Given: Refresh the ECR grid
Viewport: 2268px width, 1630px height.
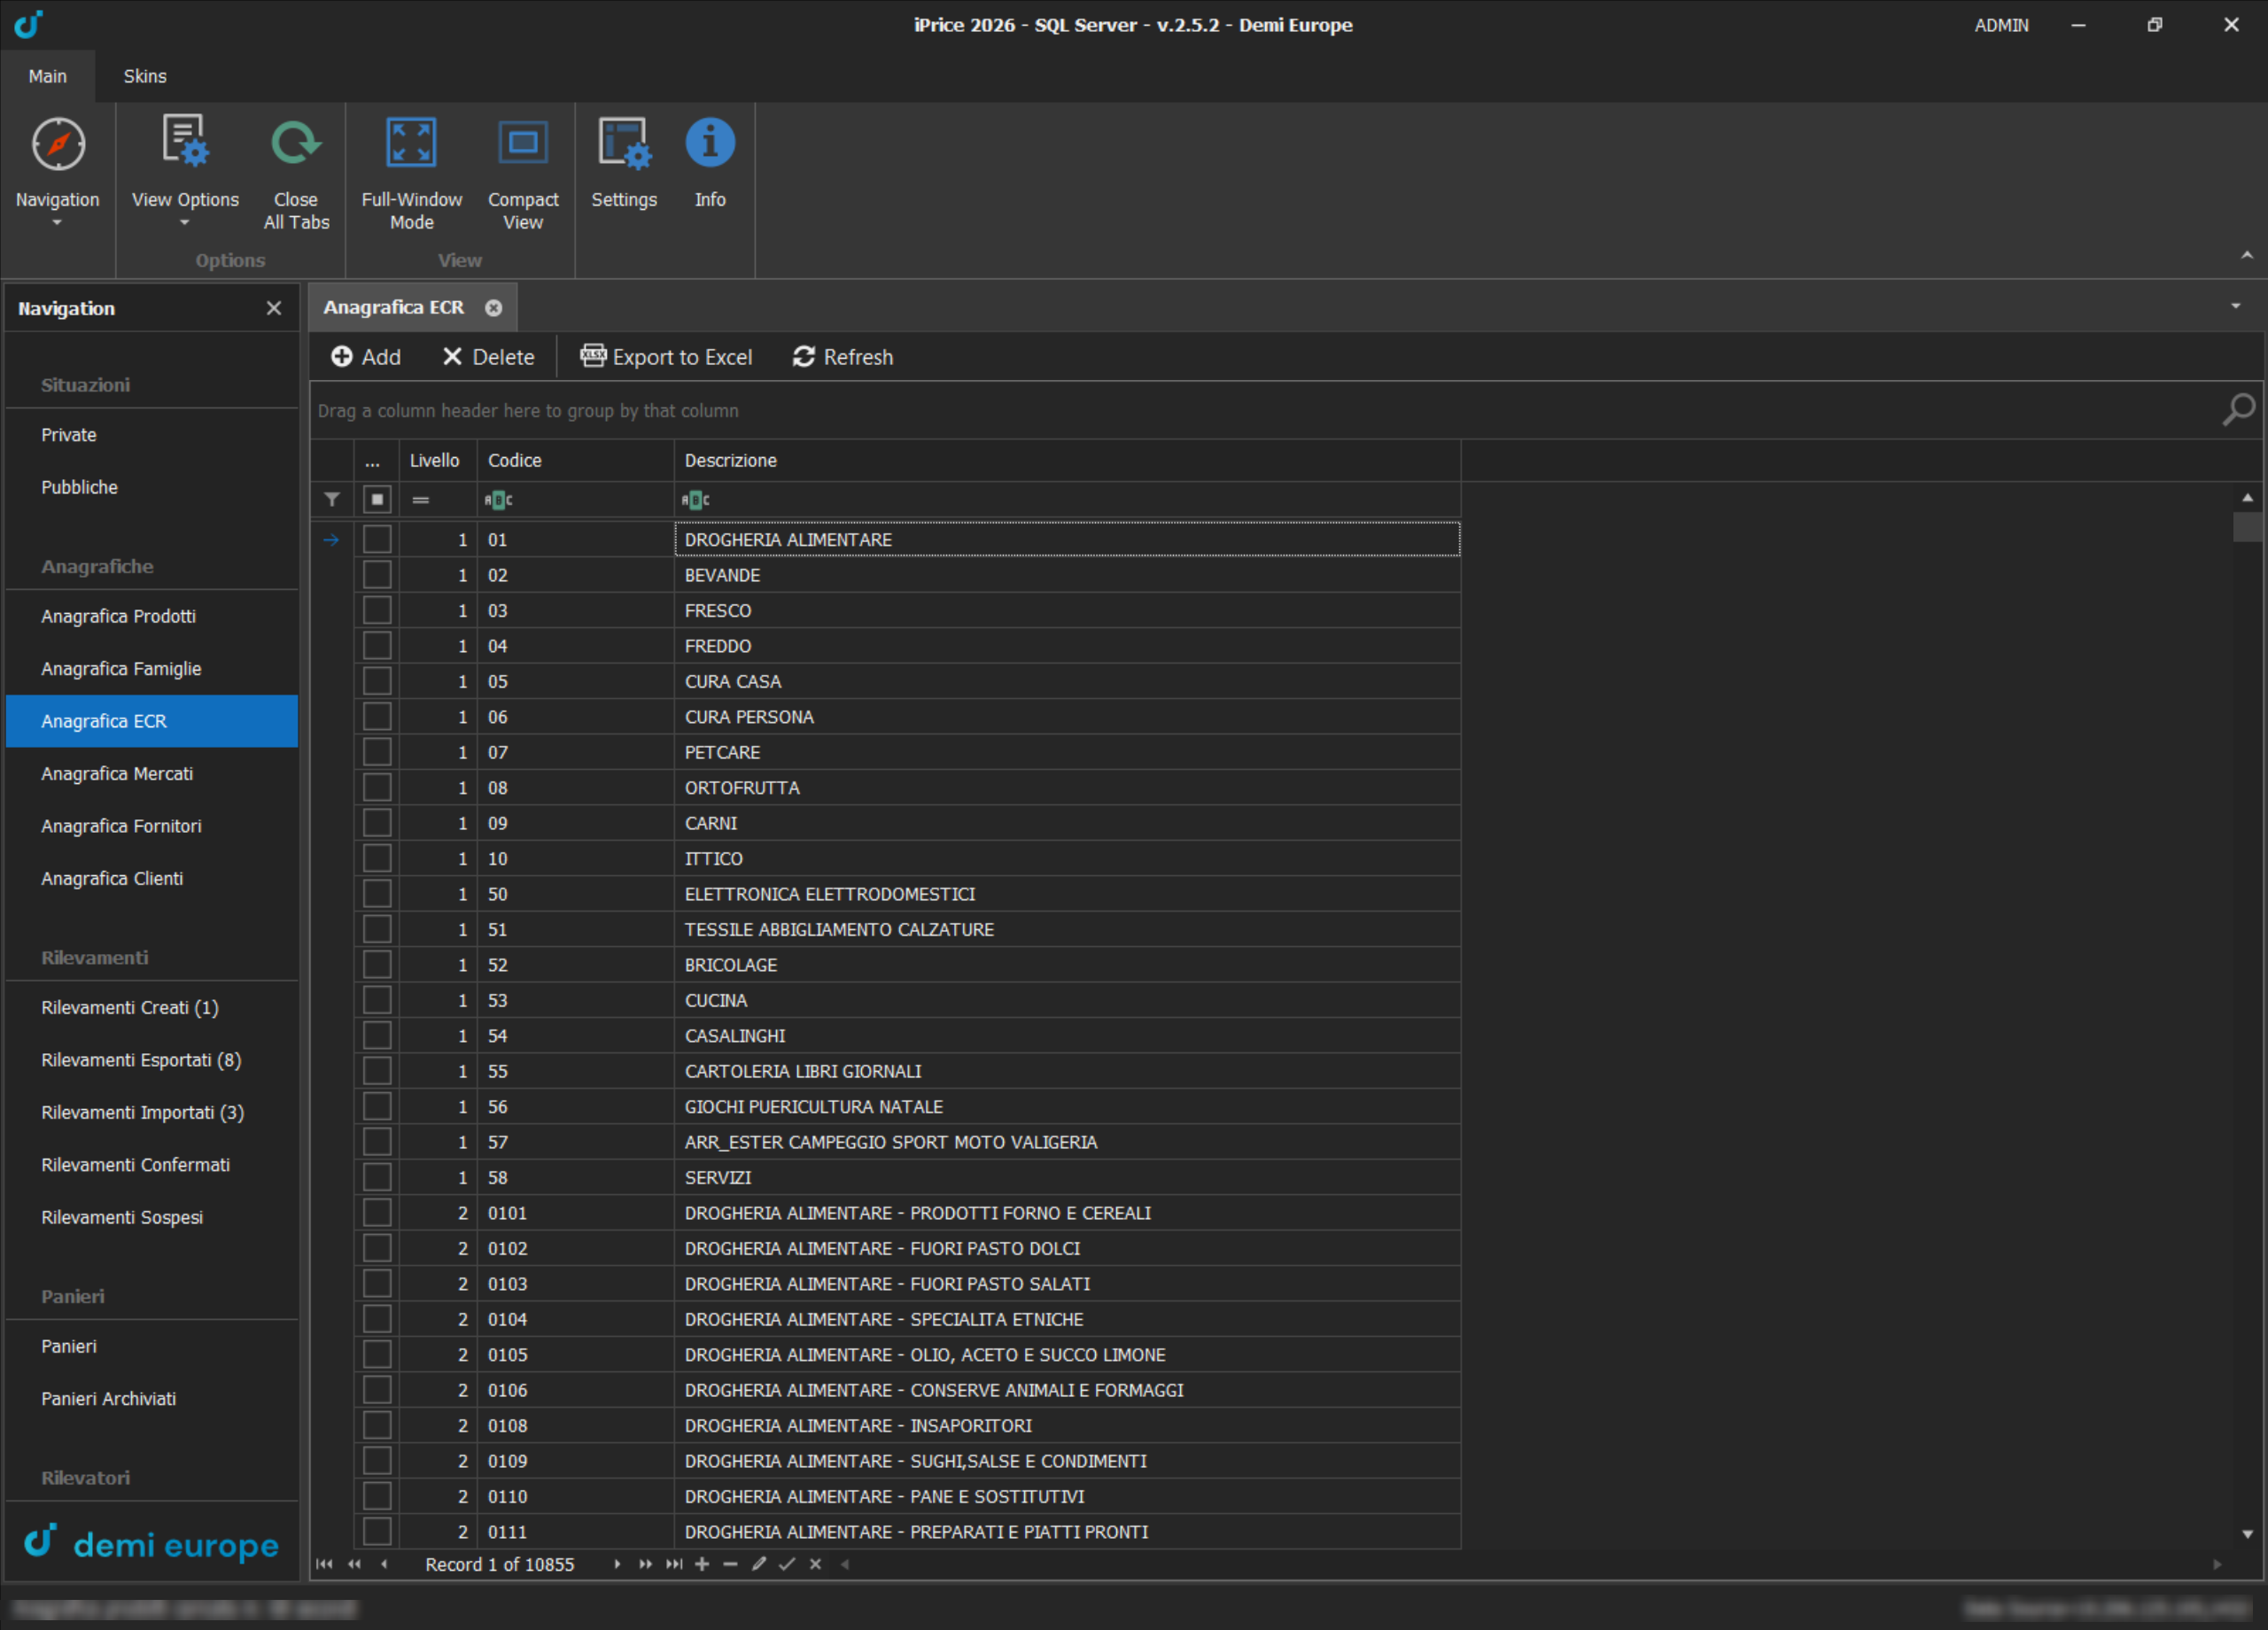Looking at the screenshot, I should point(843,357).
